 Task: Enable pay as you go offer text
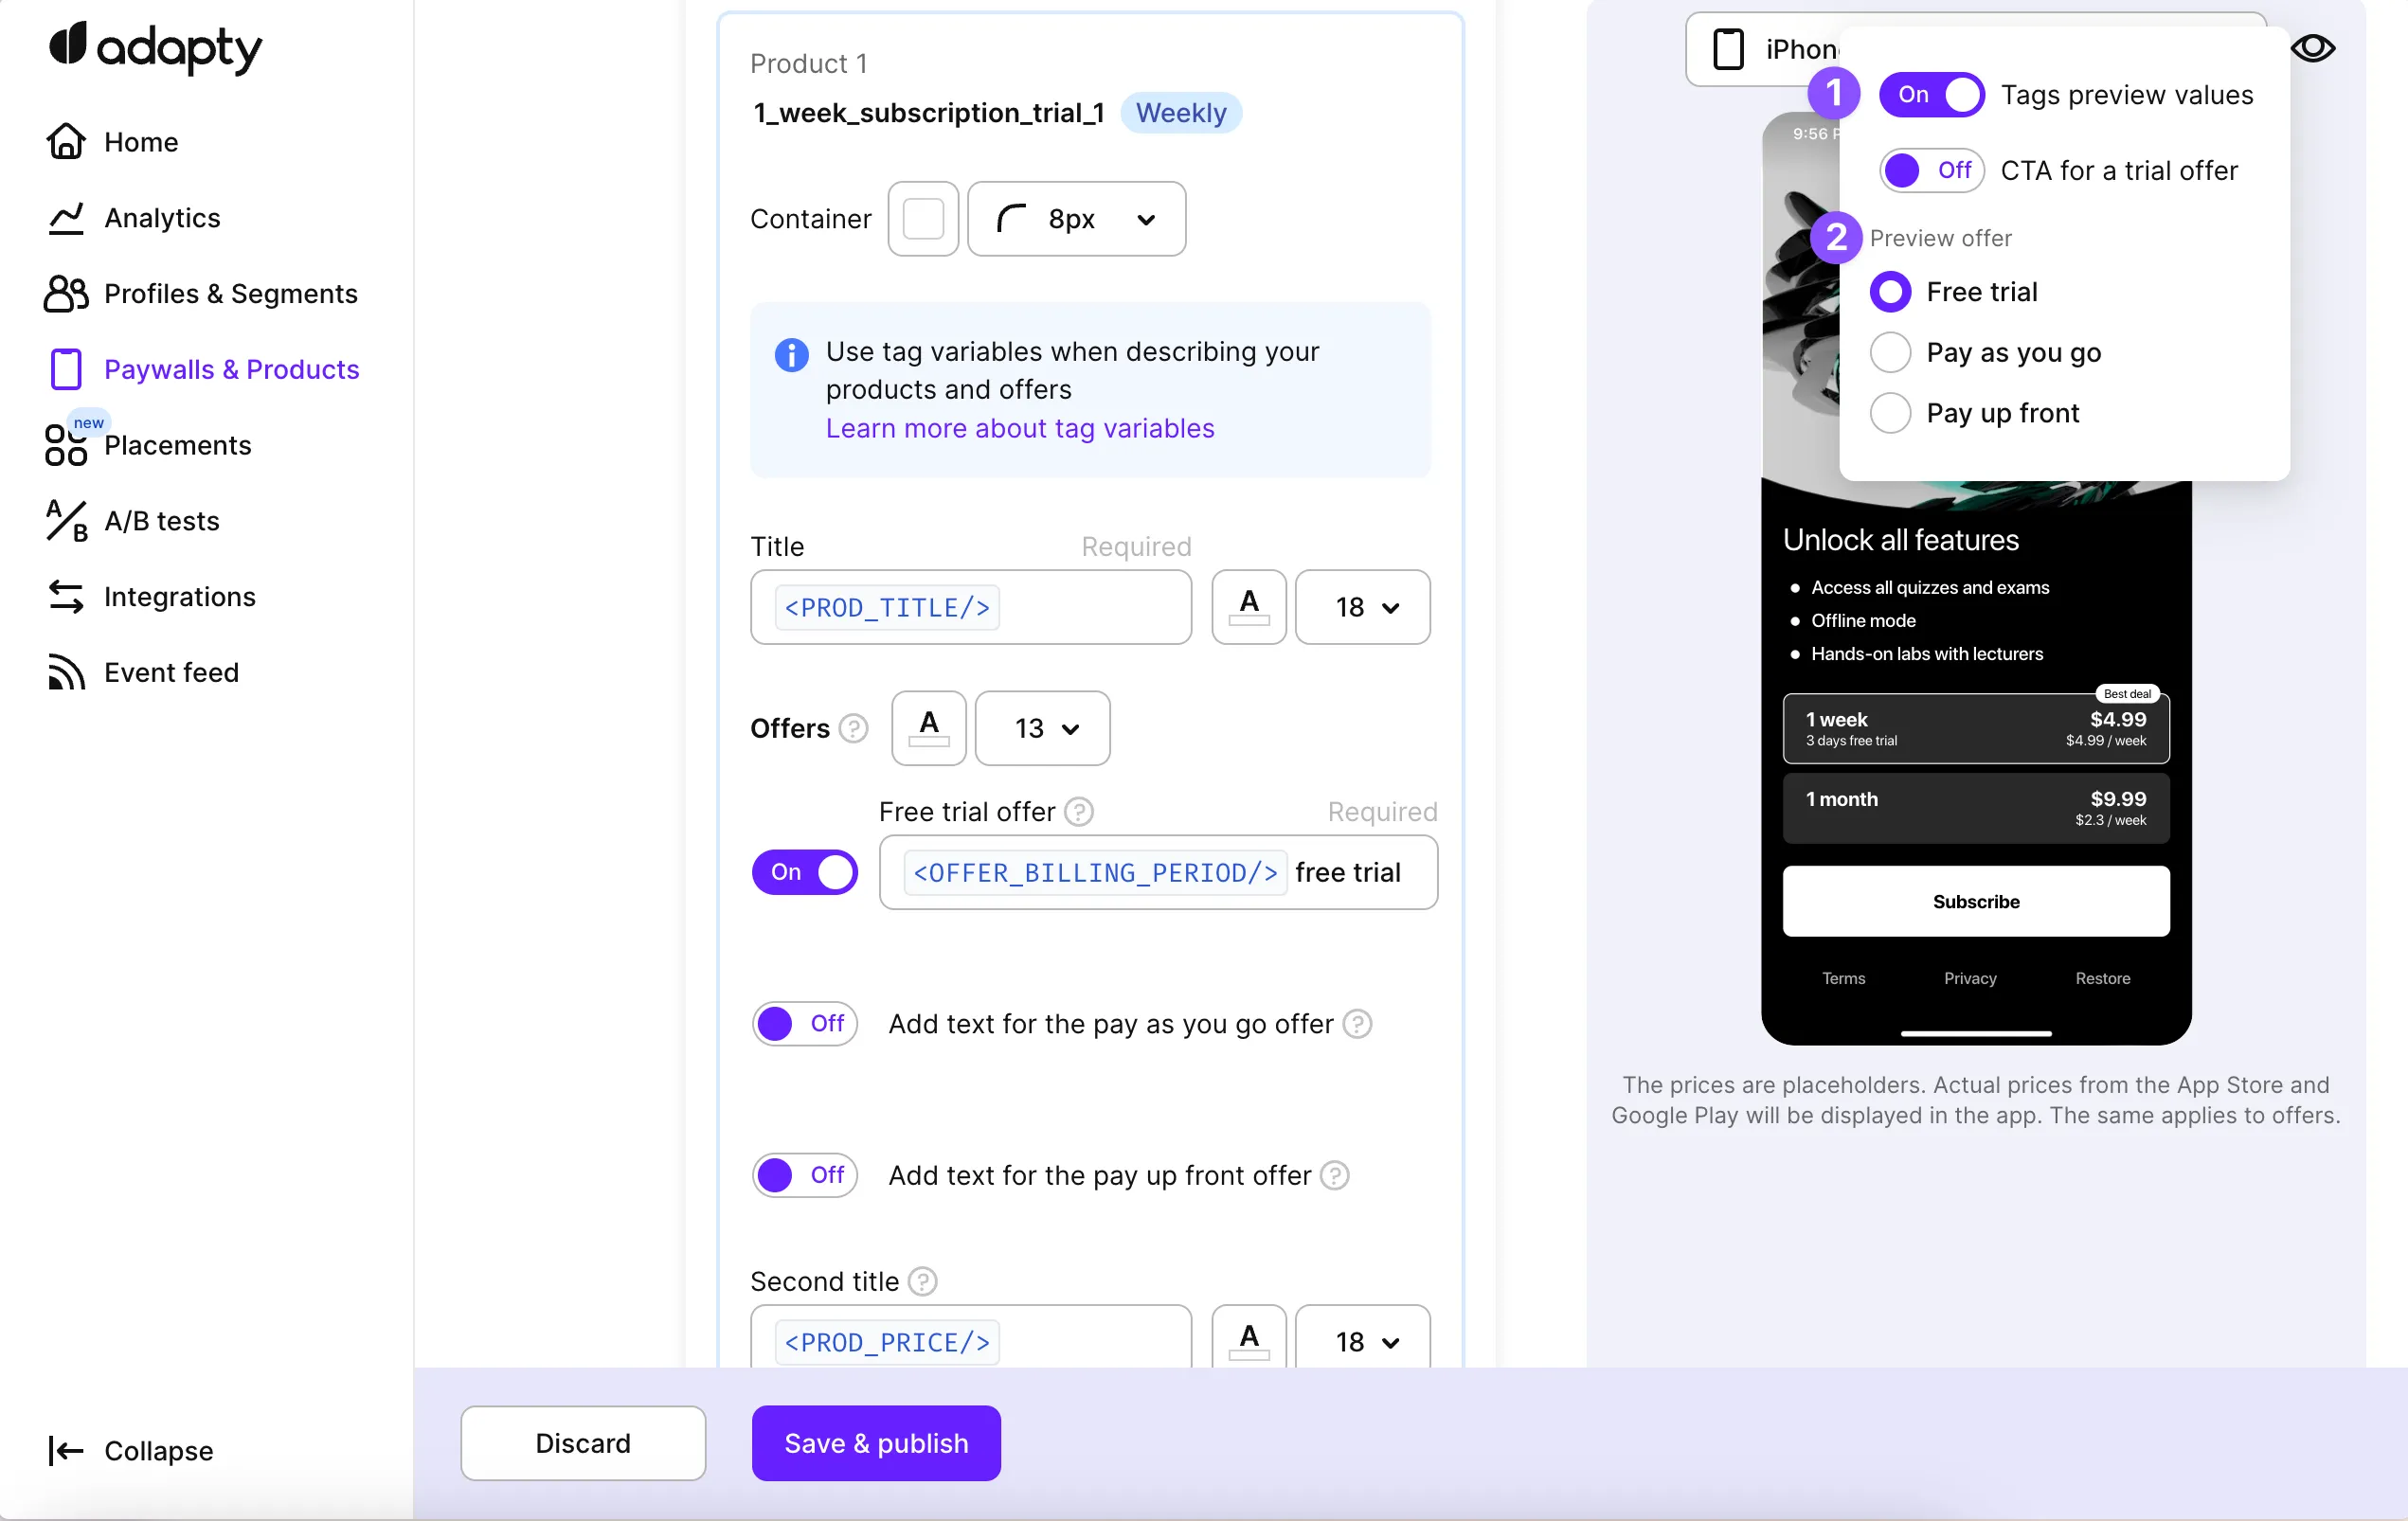tap(805, 1024)
